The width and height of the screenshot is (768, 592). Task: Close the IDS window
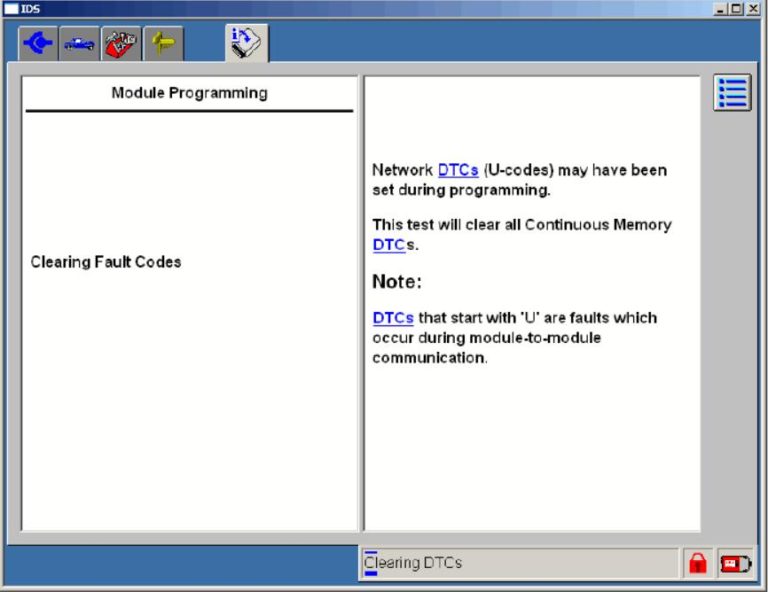753,8
